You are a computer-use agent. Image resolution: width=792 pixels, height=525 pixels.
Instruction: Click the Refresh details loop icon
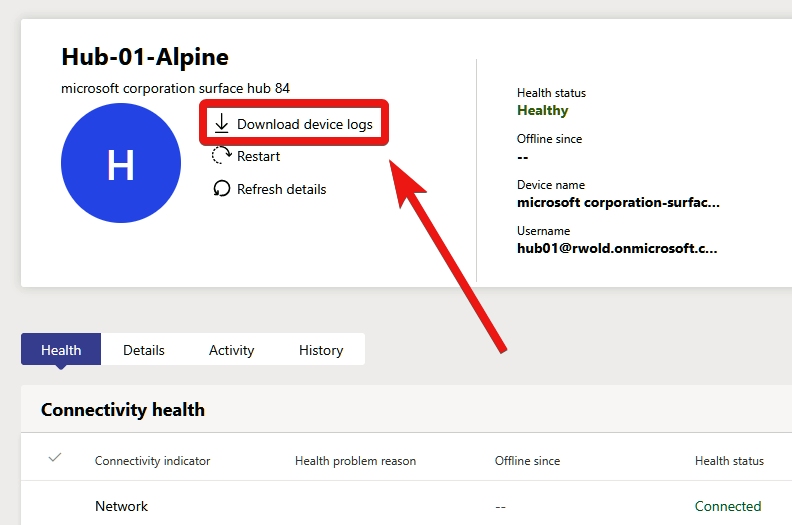point(222,189)
